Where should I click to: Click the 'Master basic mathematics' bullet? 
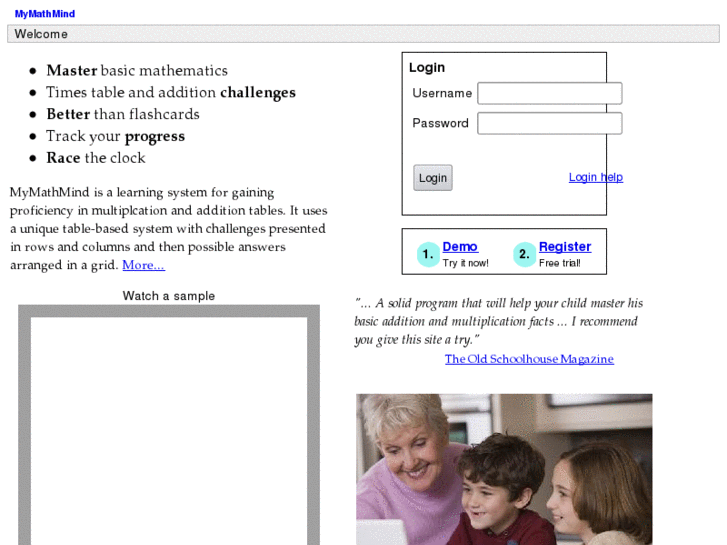coord(137,71)
